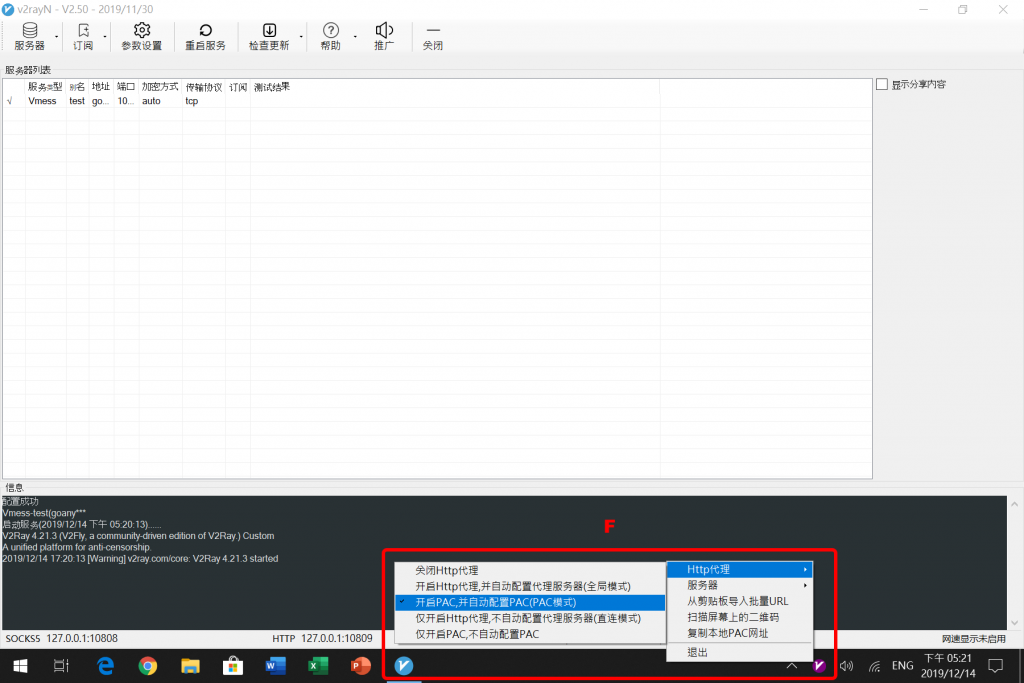Open the taskbar clock and date

(948, 666)
